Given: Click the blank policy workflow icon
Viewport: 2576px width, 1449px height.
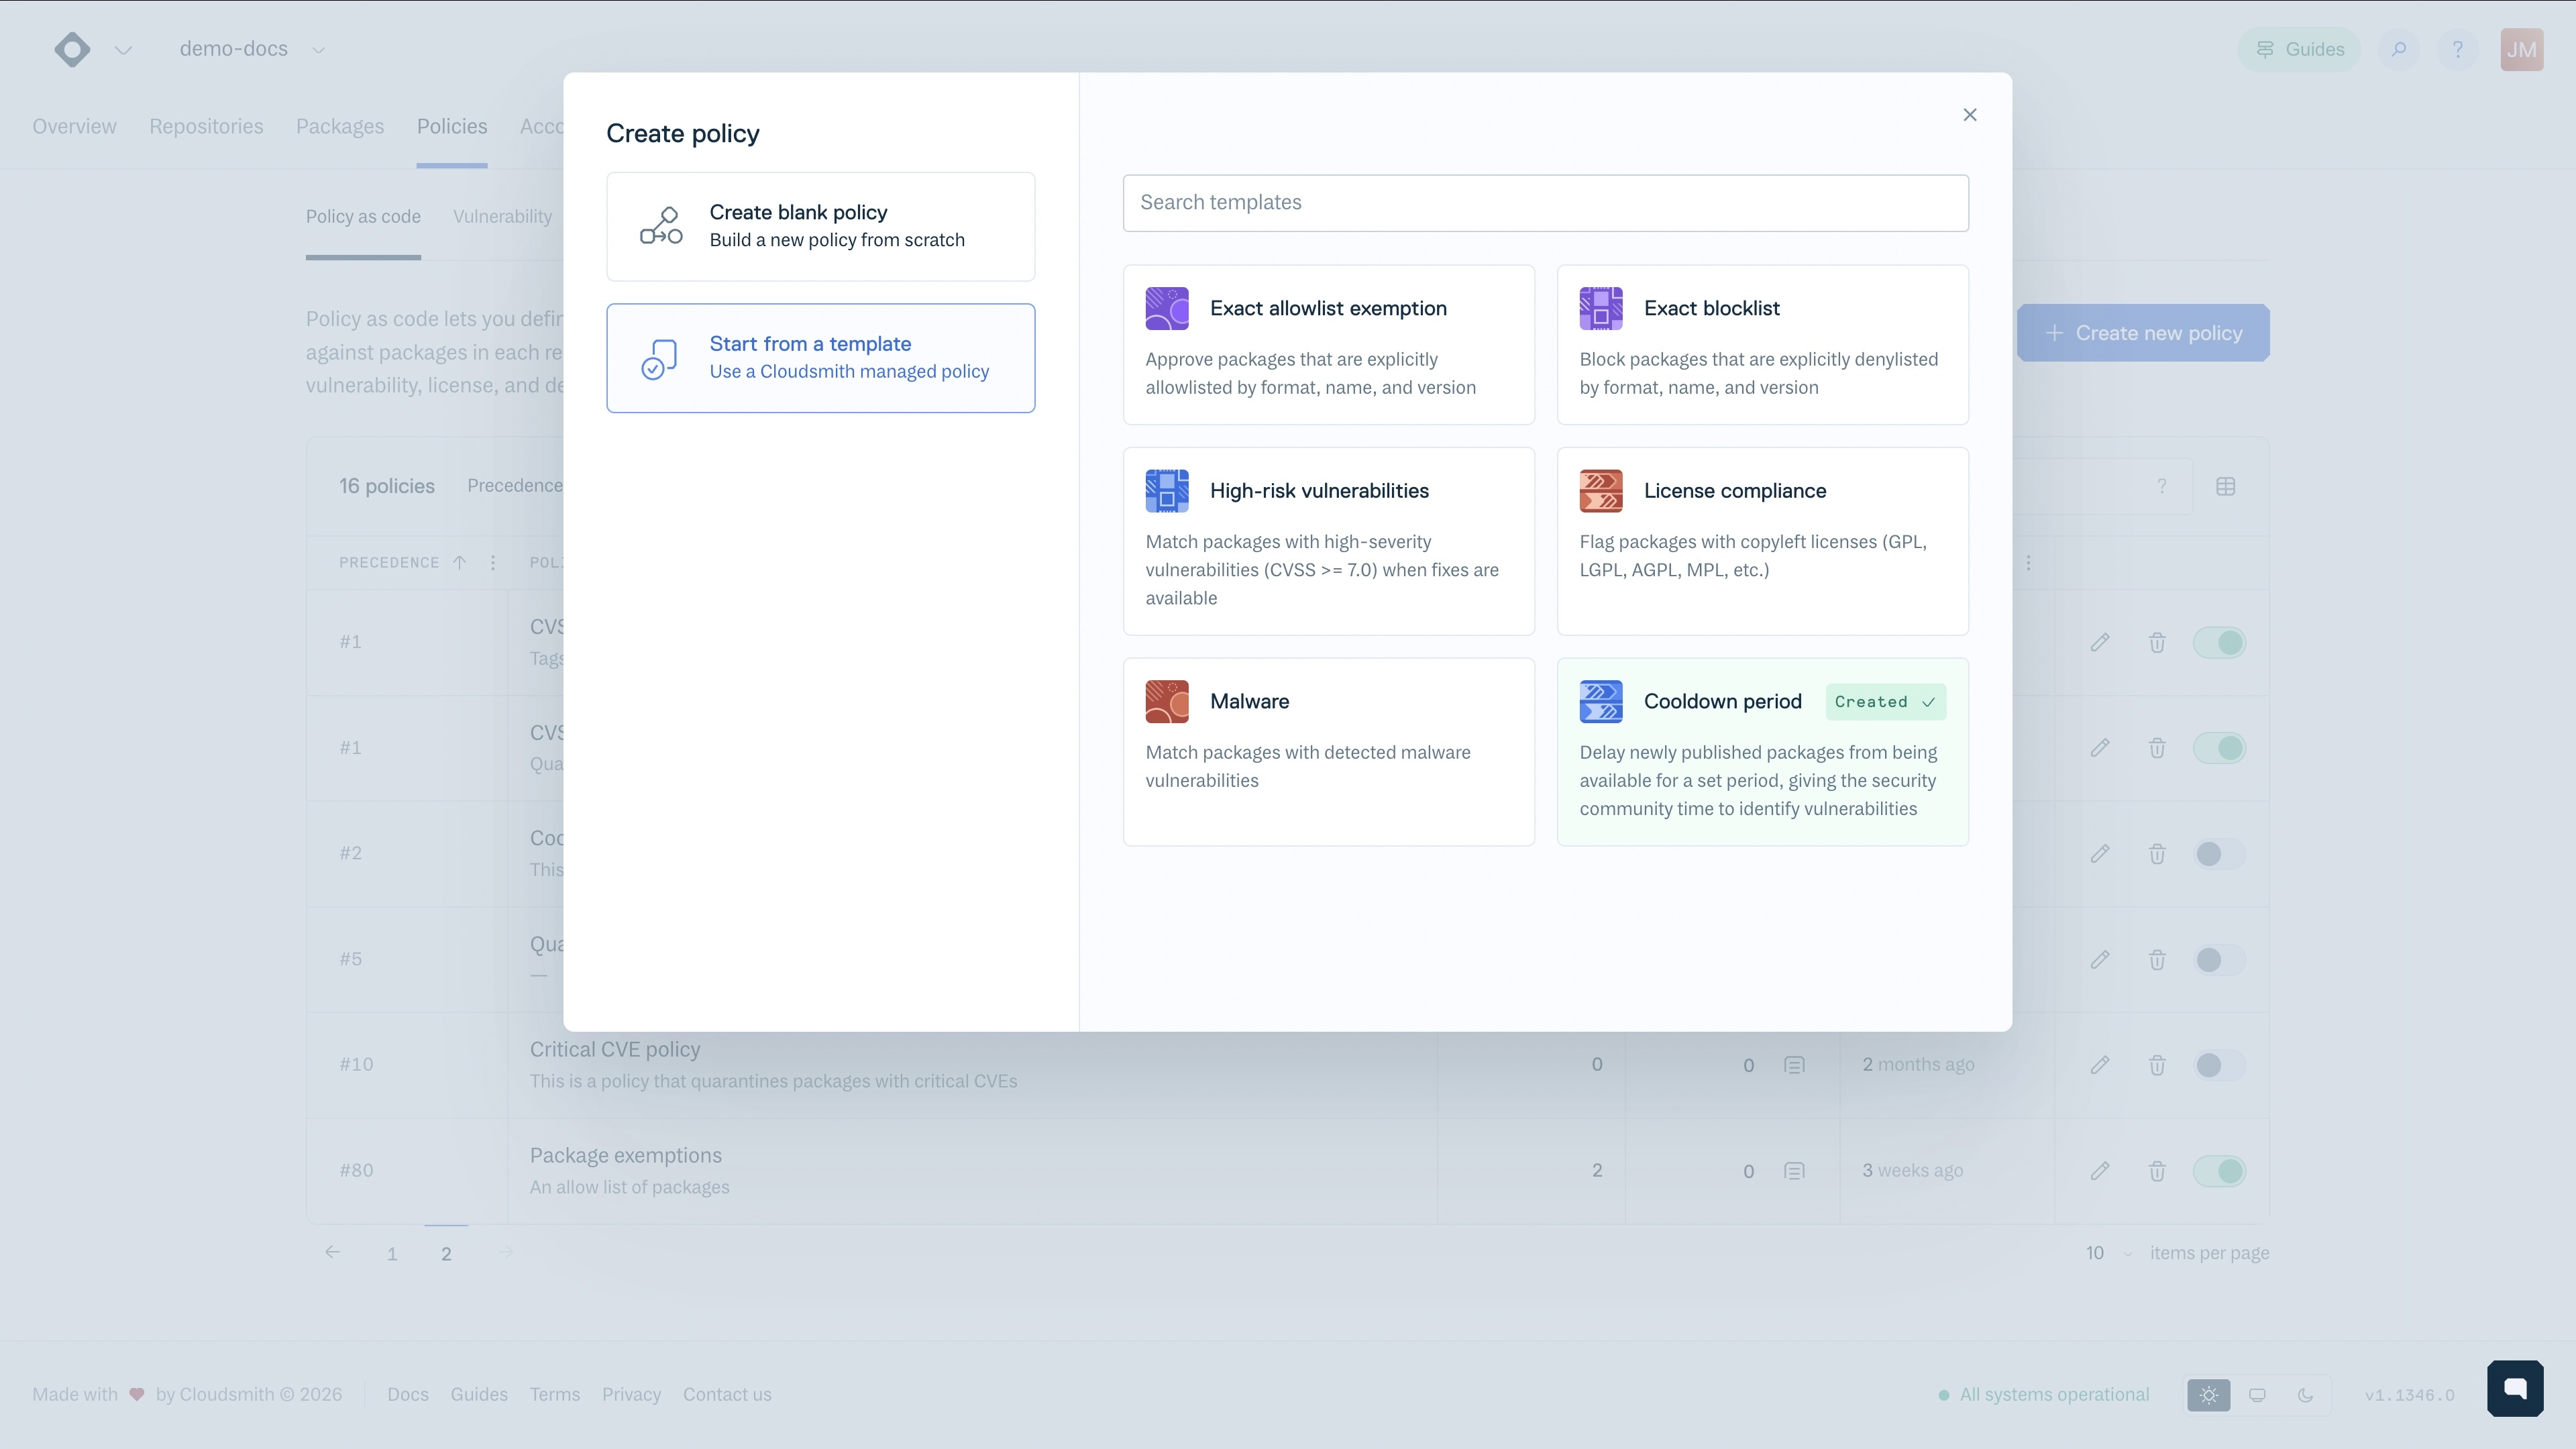Looking at the screenshot, I should 661,226.
